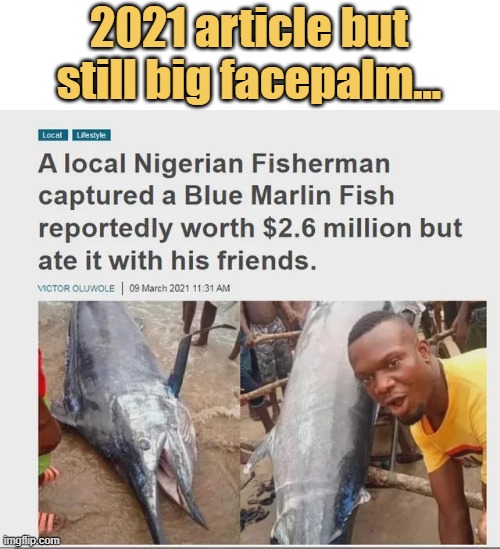Viewport: 500px width, 549px height.
Task: Click the '2021 article but' caption line
Action: point(249,29)
